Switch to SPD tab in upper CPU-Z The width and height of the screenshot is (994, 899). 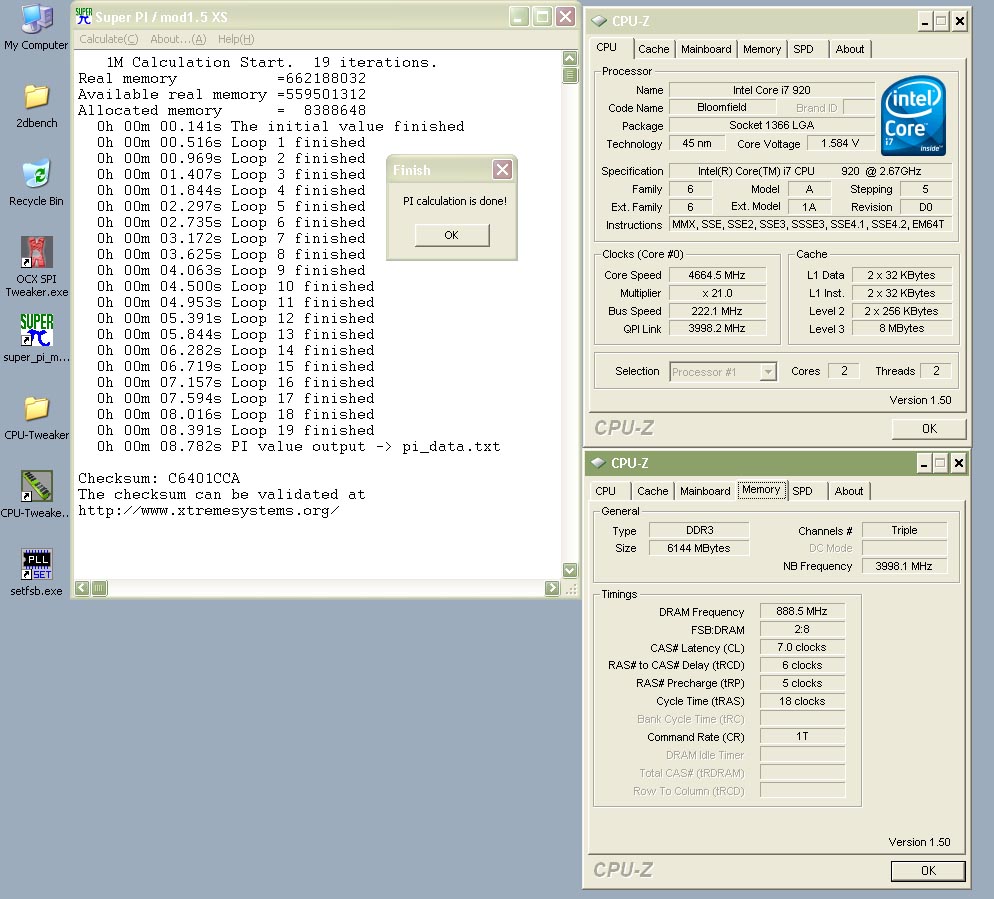[x=803, y=49]
